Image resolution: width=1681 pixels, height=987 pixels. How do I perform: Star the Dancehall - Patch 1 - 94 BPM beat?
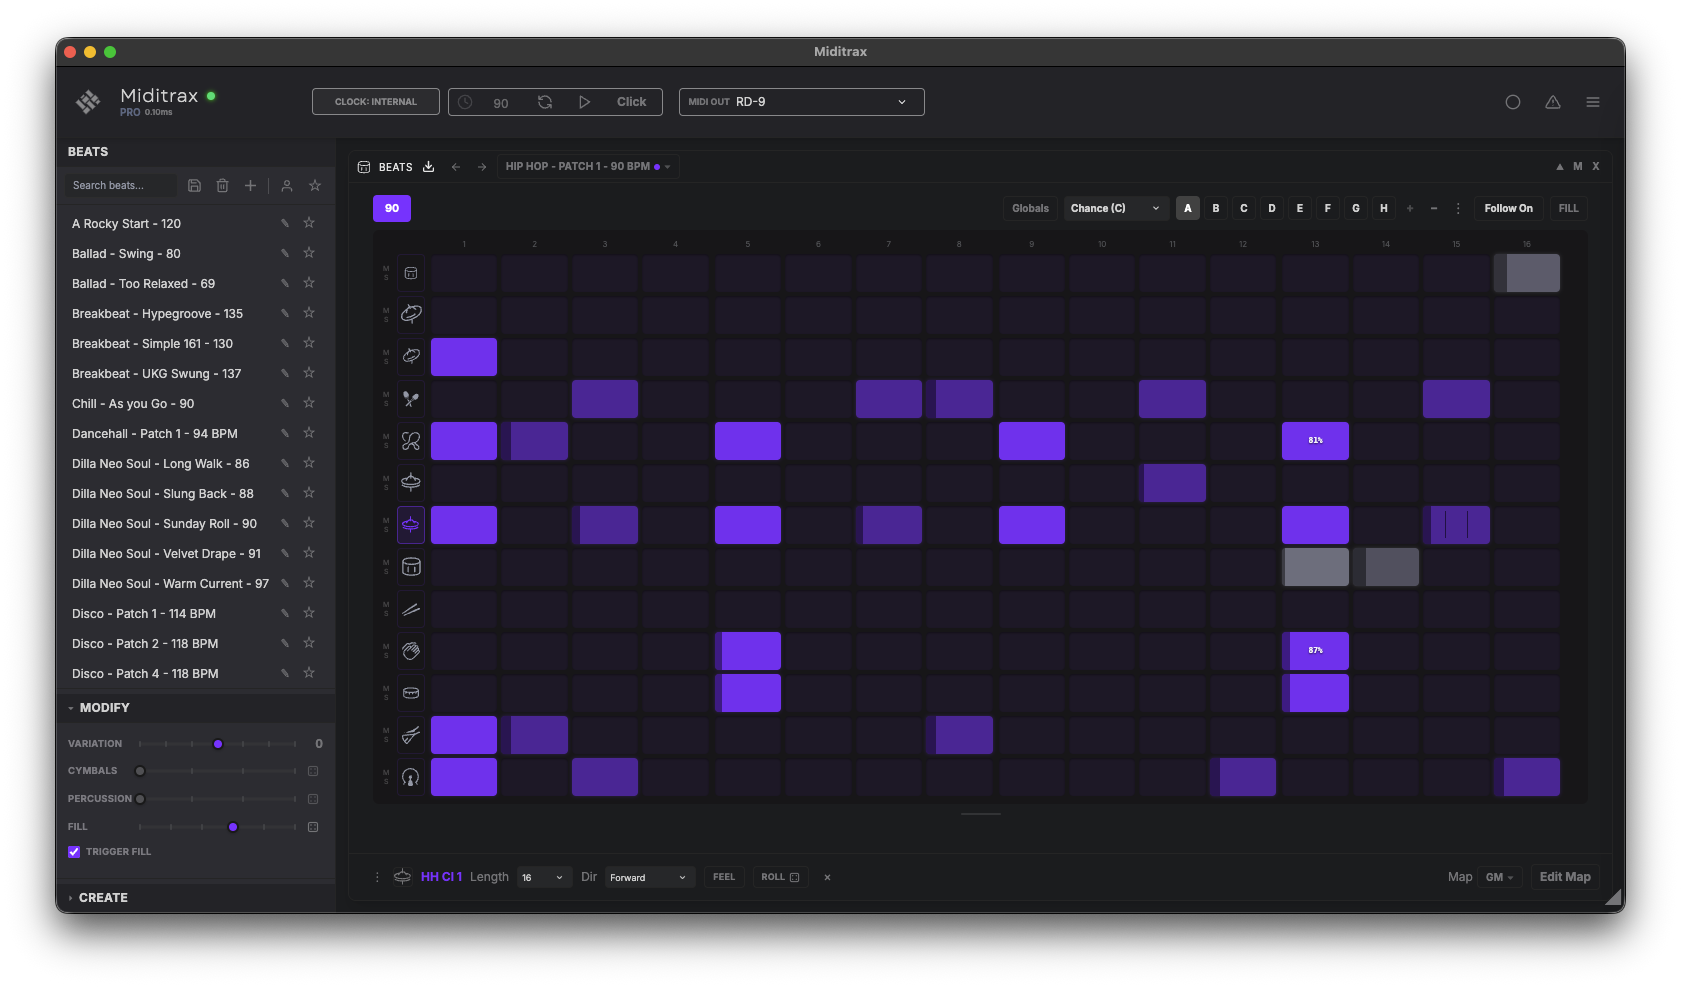point(309,433)
